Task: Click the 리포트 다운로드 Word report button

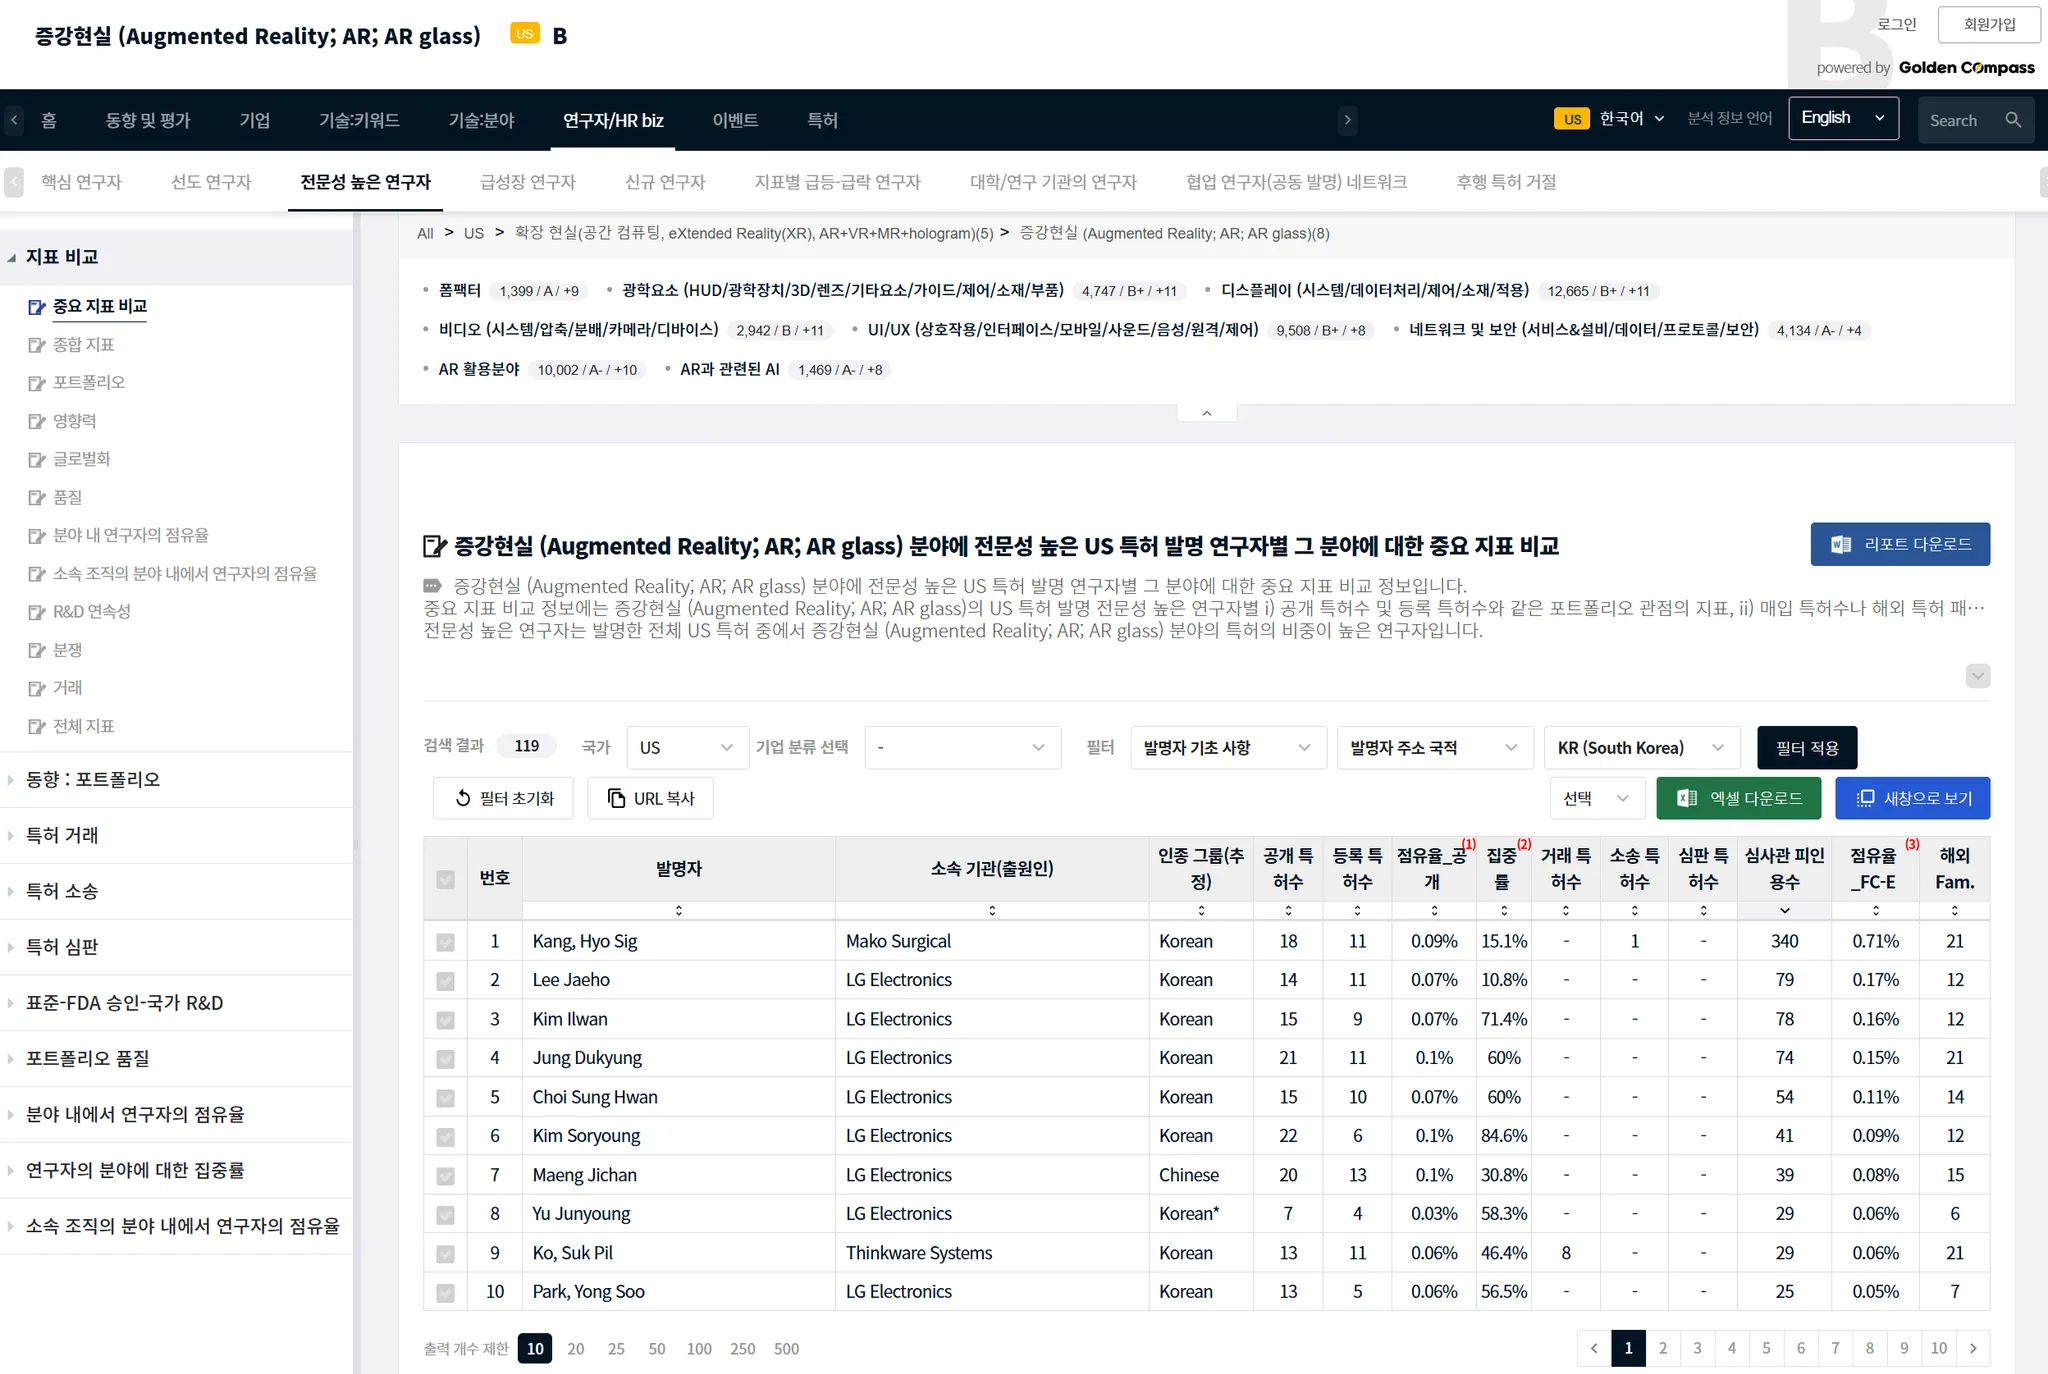Action: point(1899,544)
